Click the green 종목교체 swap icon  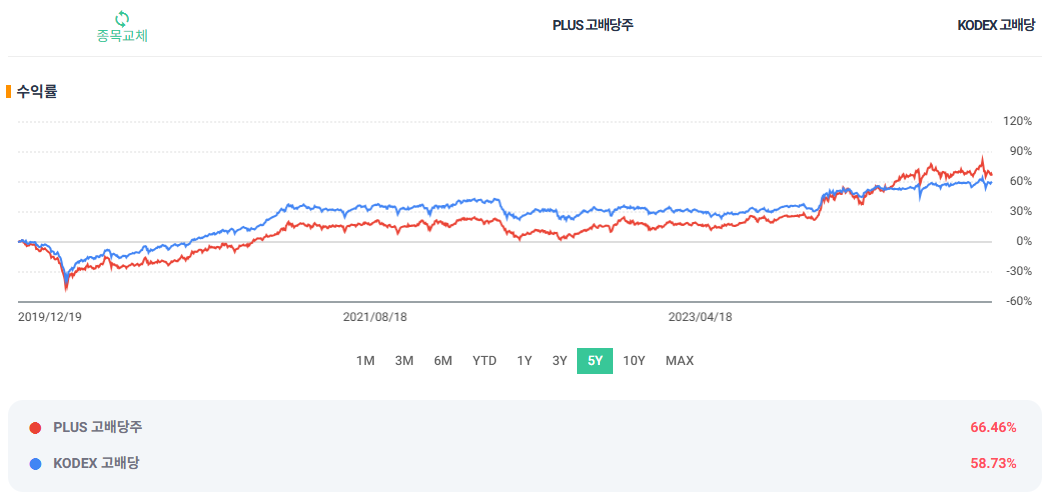click(122, 18)
